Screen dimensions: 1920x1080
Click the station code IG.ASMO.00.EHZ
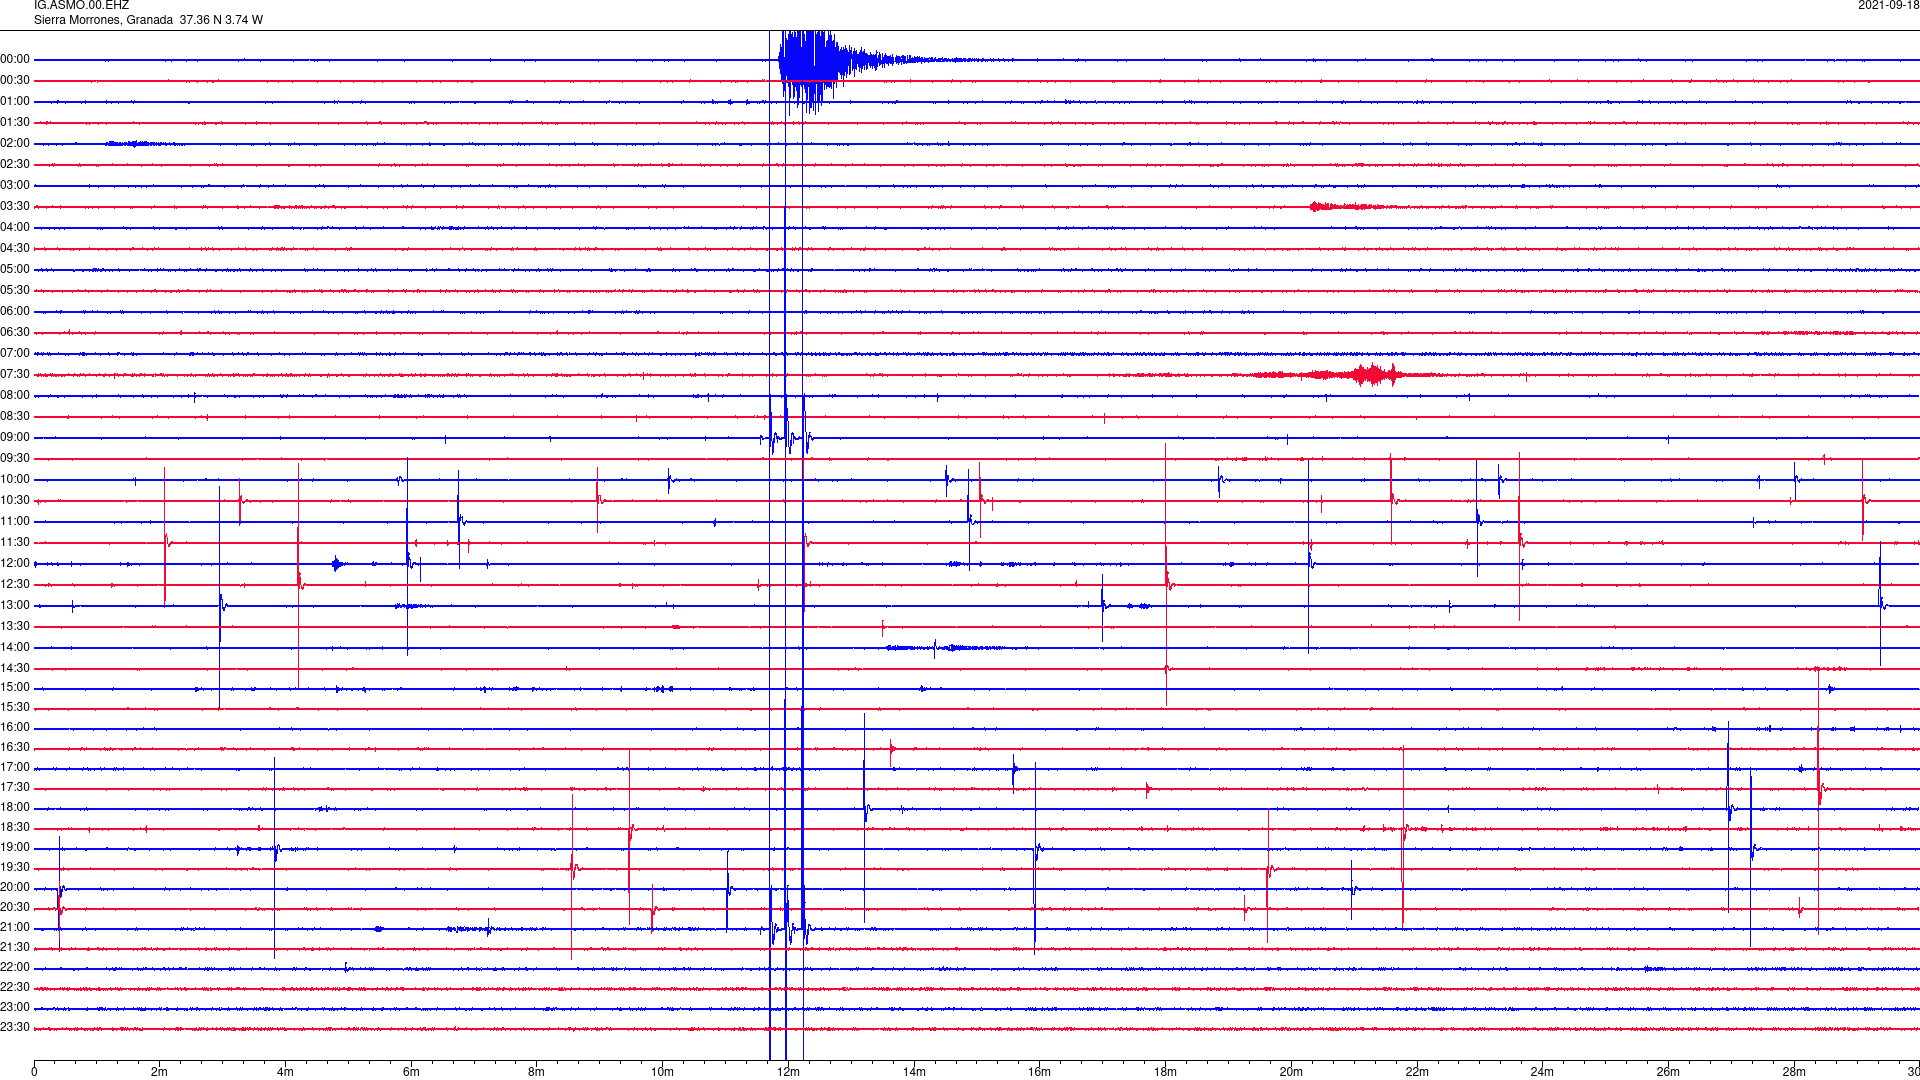pyautogui.click(x=81, y=6)
